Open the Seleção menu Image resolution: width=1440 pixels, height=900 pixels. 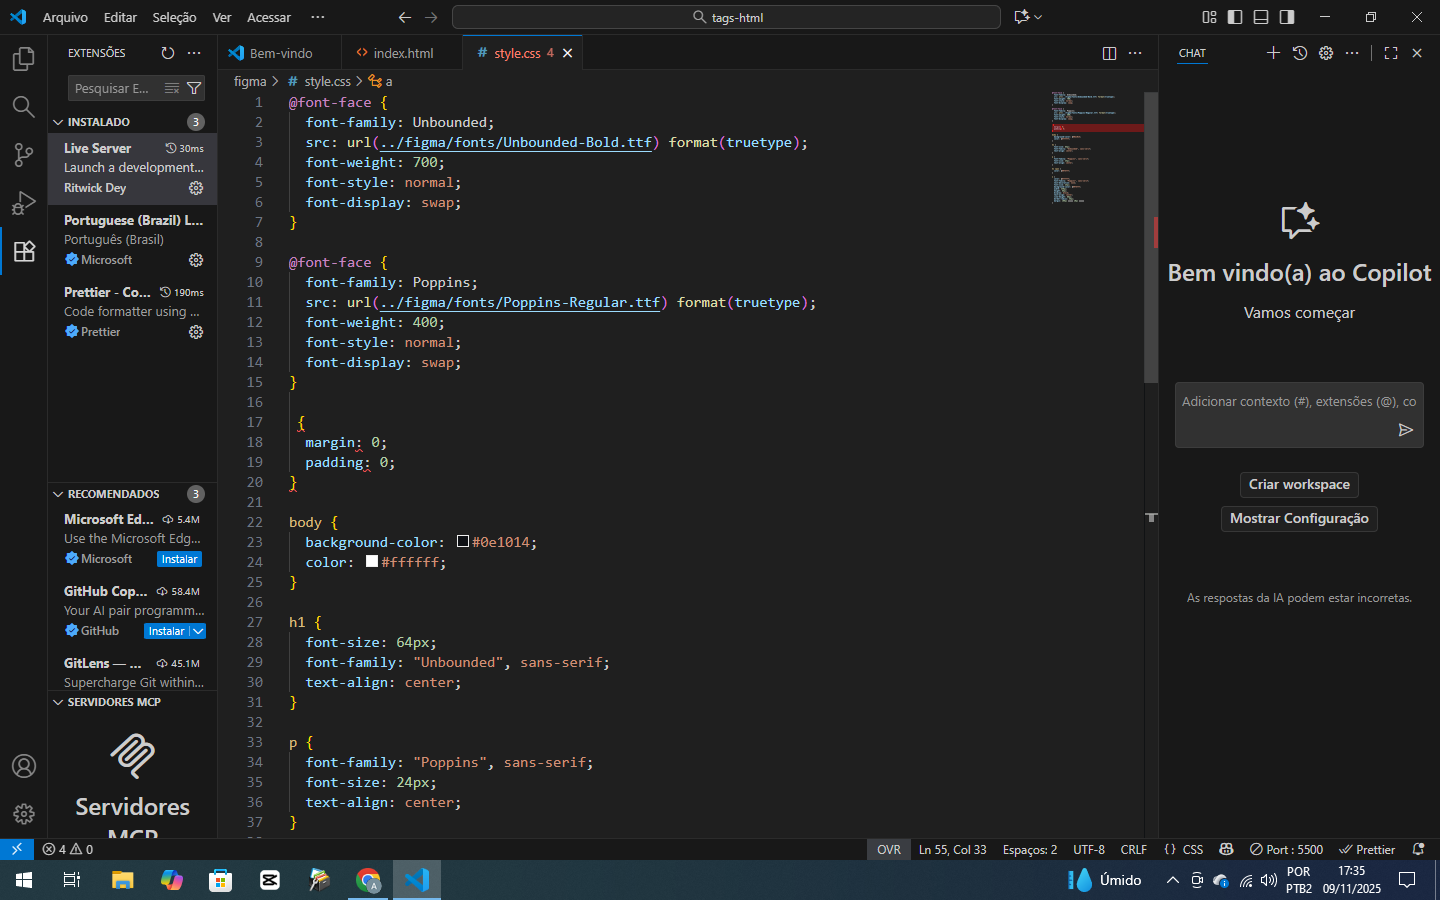pos(174,17)
